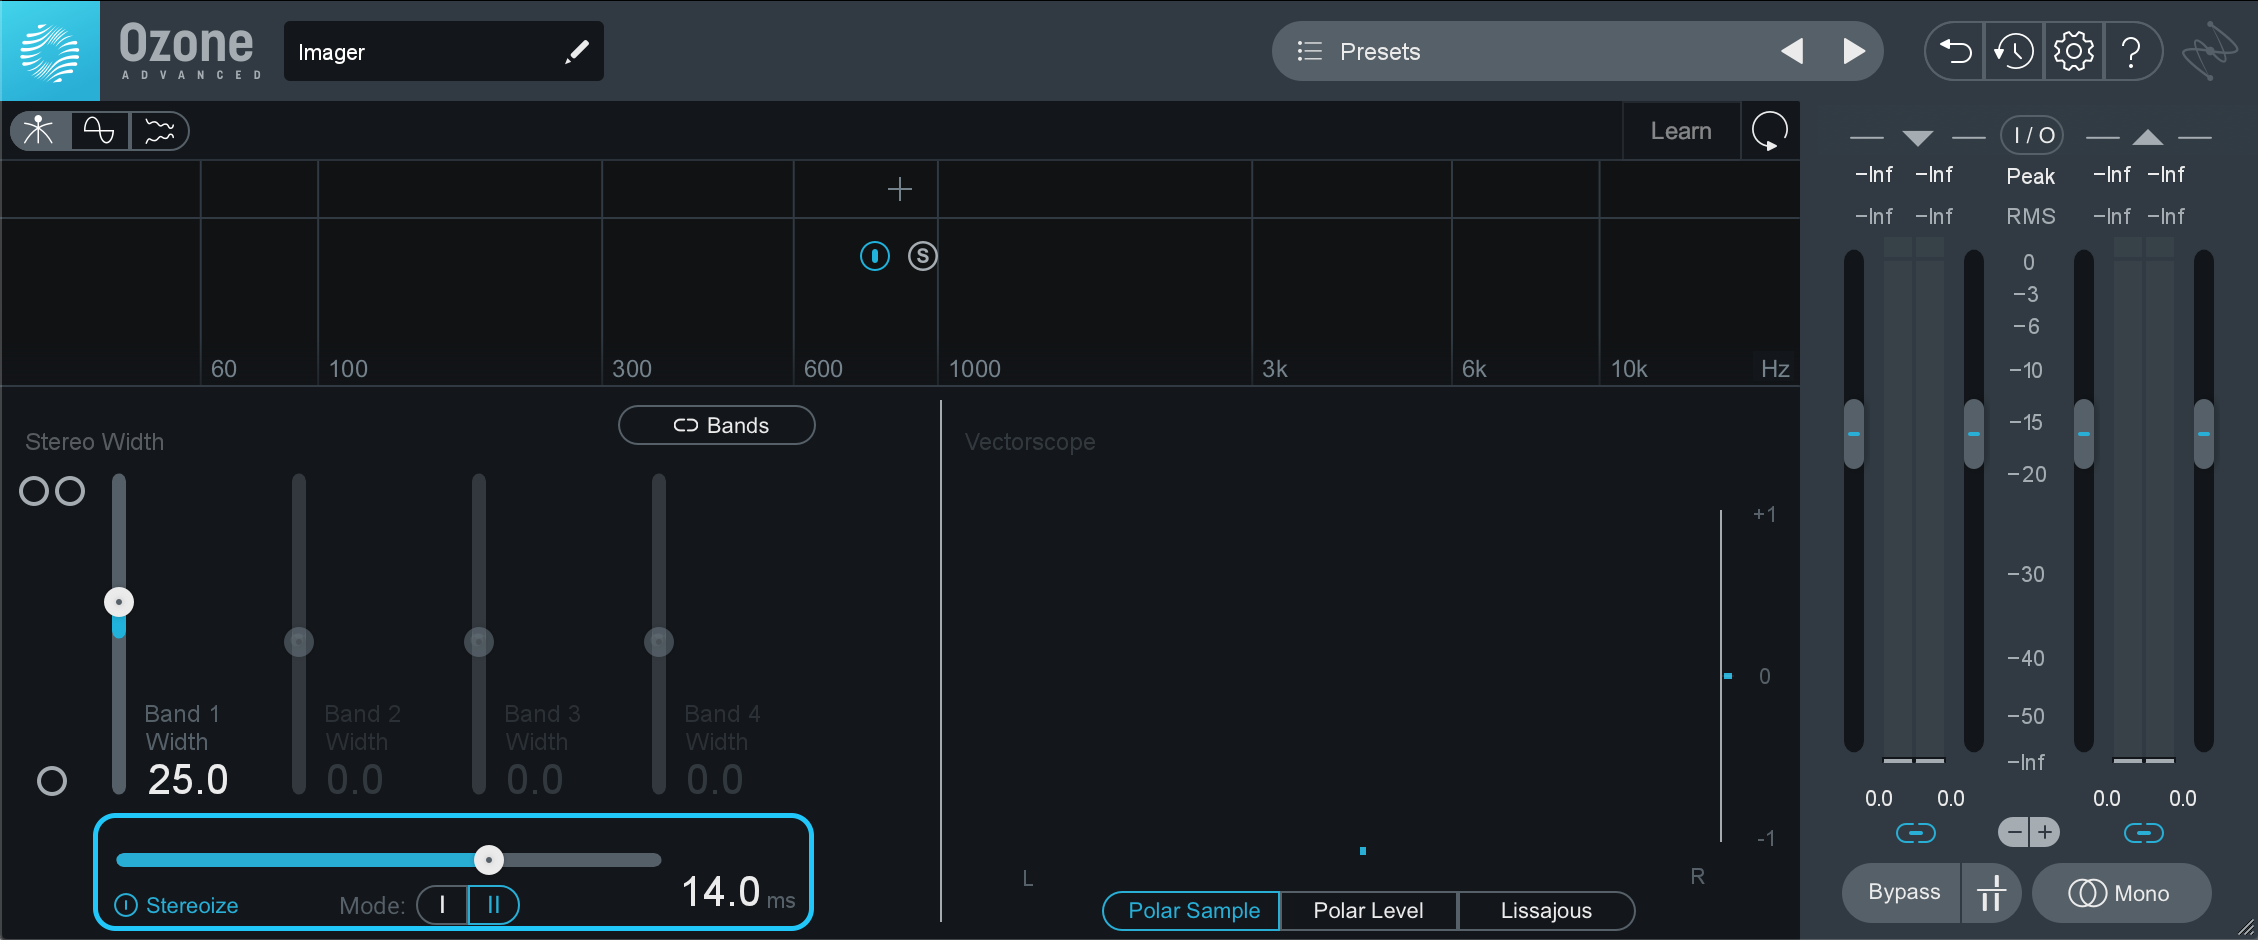This screenshot has width=2258, height=940.
Task: Click the Band 3 Width slider handle
Action: pyautogui.click(x=479, y=641)
